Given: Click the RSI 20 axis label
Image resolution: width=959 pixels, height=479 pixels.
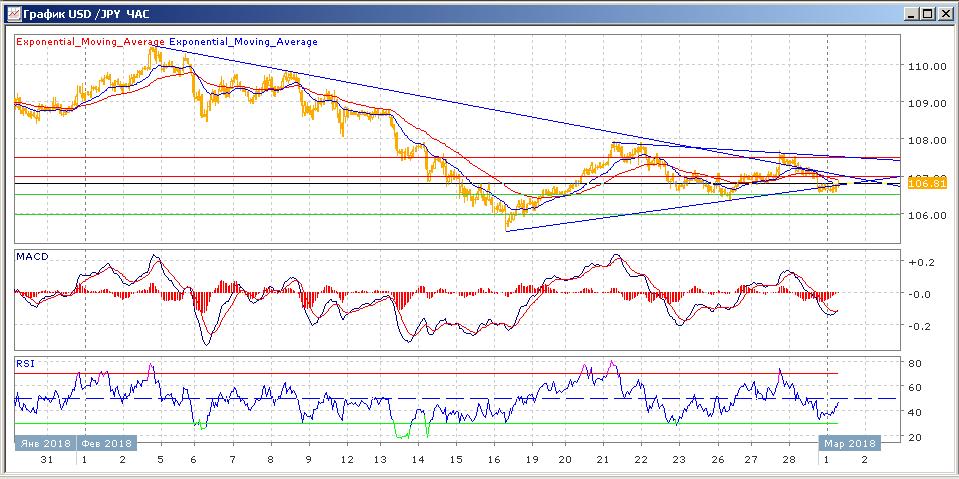Looking at the screenshot, I should [x=915, y=437].
